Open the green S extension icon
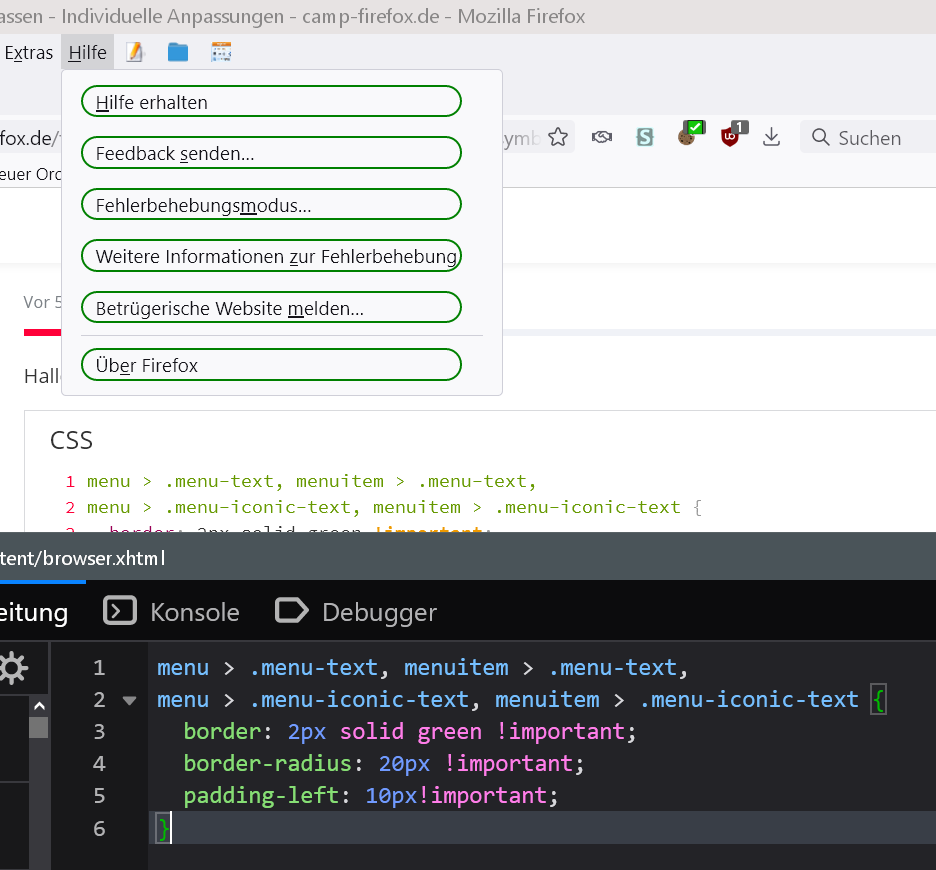The height and width of the screenshot is (870, 936). click(645, 137)
